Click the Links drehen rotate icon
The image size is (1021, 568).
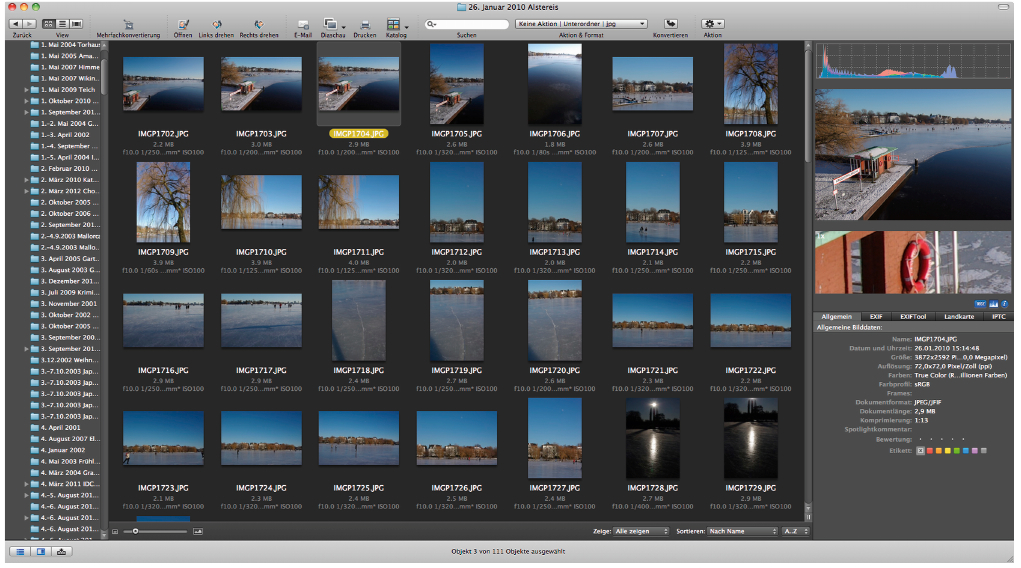(217, 23)
